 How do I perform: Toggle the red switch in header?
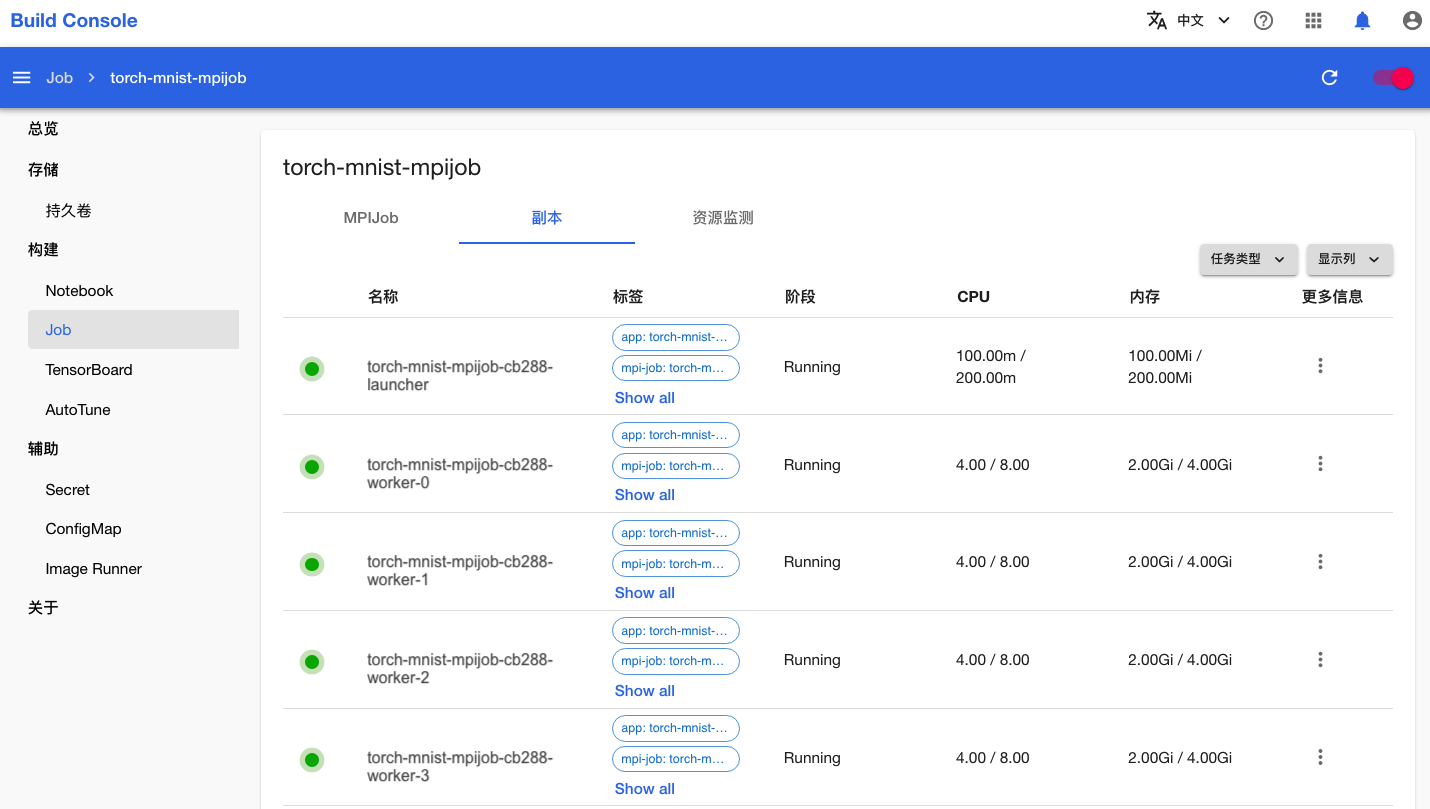tap(1393, 78)
